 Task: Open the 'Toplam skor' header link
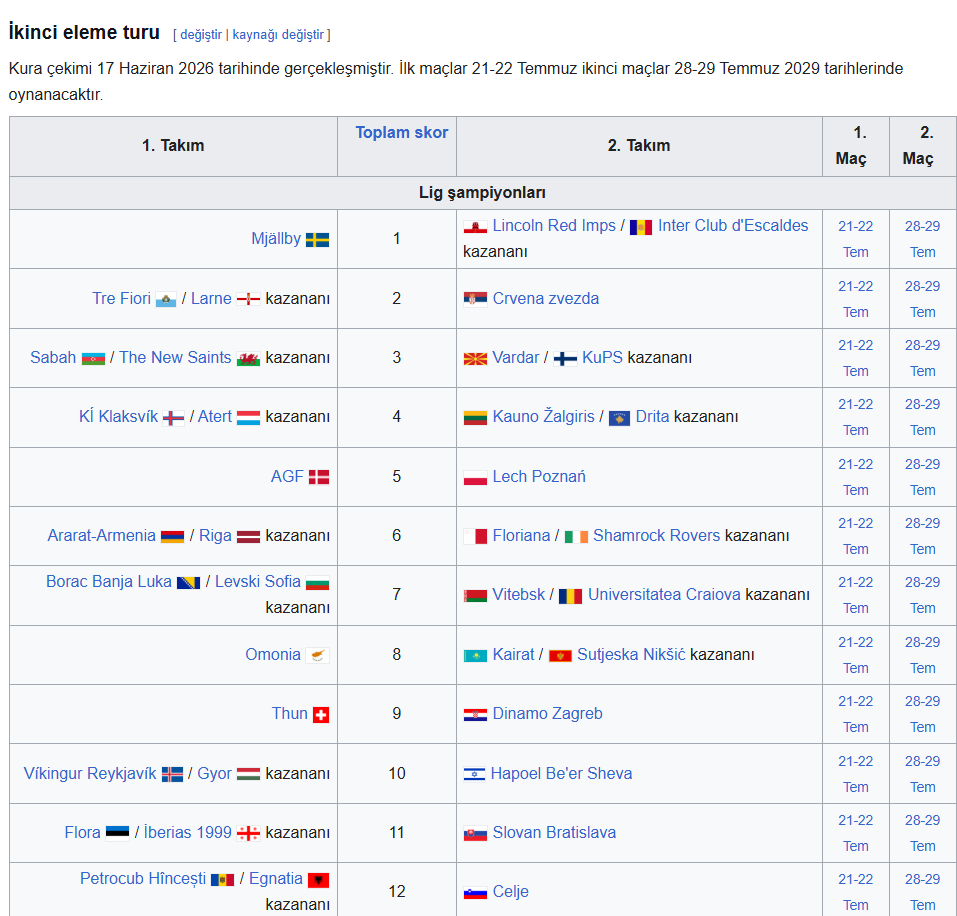tap(402, 132)
